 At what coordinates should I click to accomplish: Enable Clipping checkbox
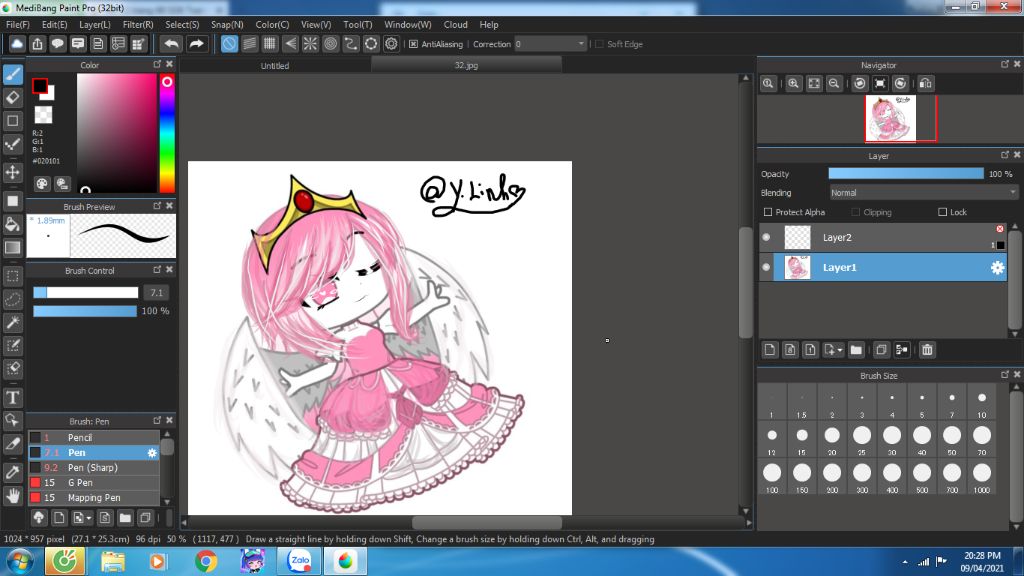856,212
